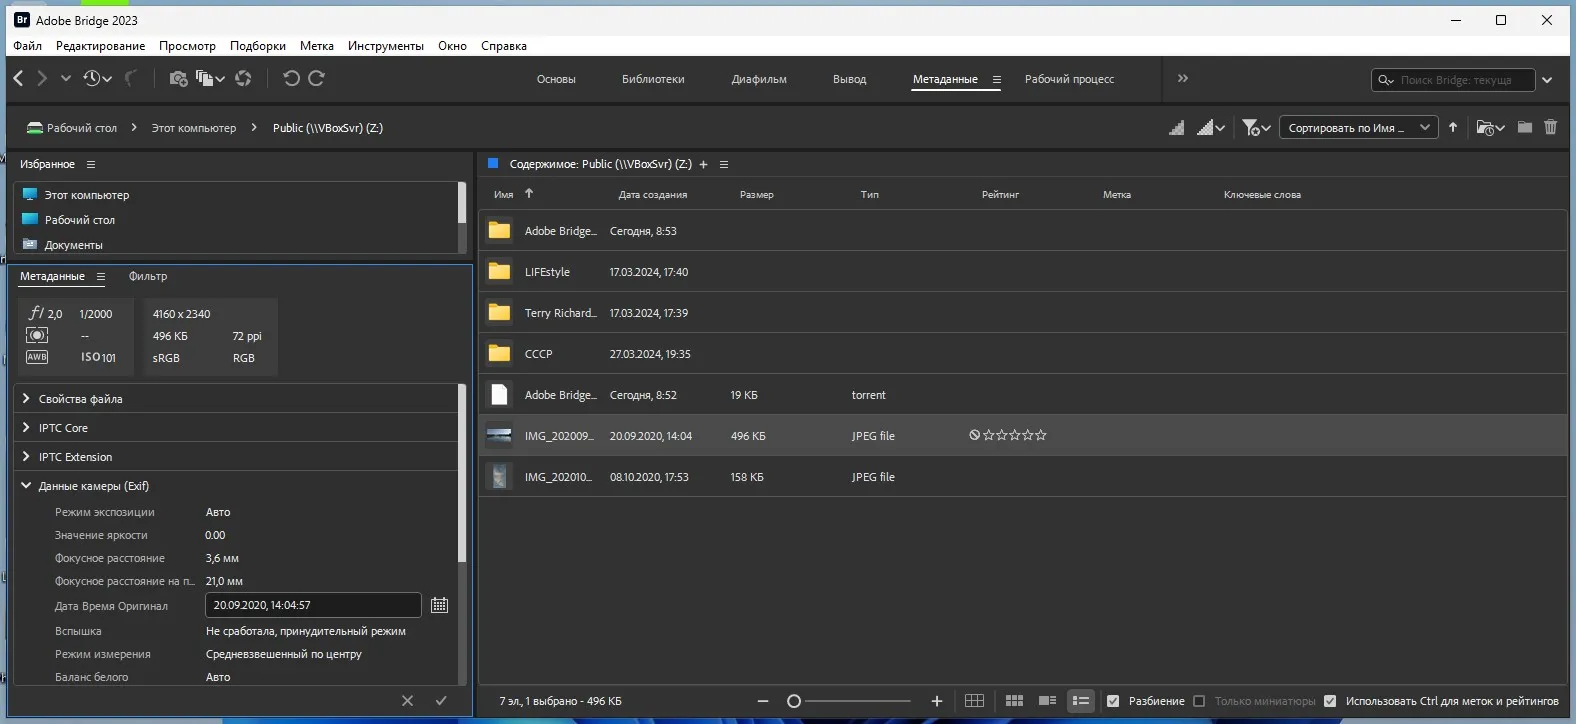This screenshot has width=1576, height=724.
Task: Open the dropdown arrow beside the search field
Action: tap(1547, 80)
